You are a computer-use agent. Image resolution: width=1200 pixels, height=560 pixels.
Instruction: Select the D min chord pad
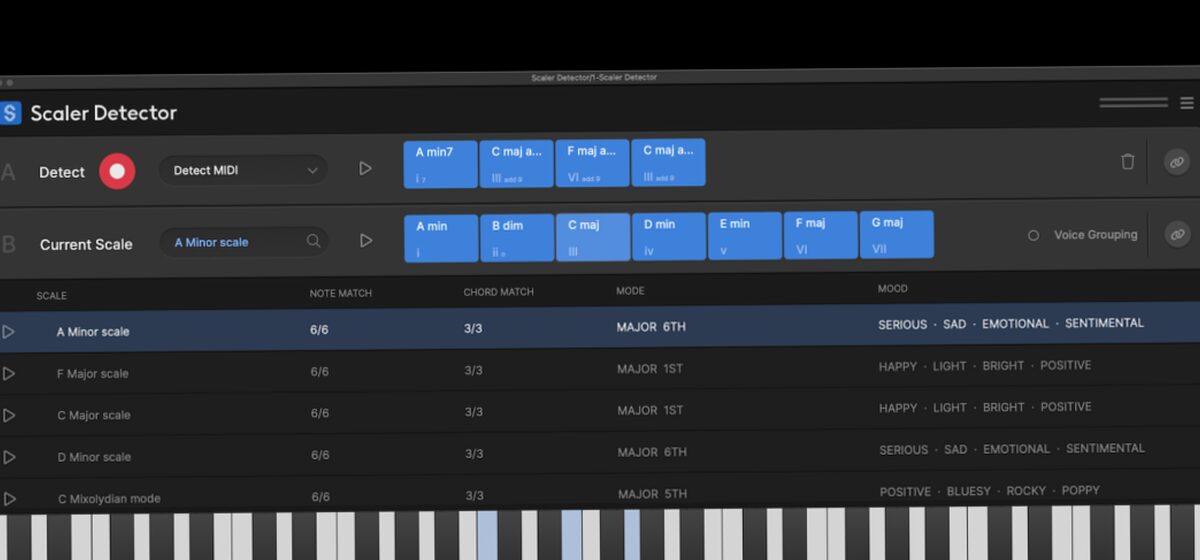pos(669,237)
